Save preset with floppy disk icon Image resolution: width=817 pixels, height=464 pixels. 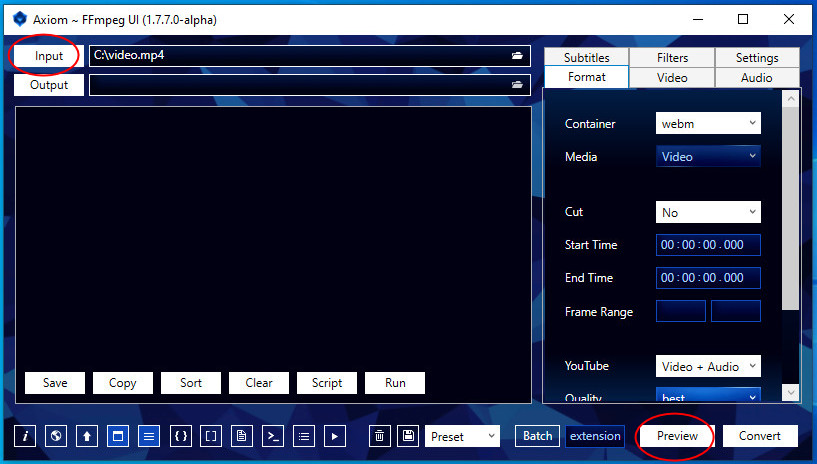coord(408,436)
